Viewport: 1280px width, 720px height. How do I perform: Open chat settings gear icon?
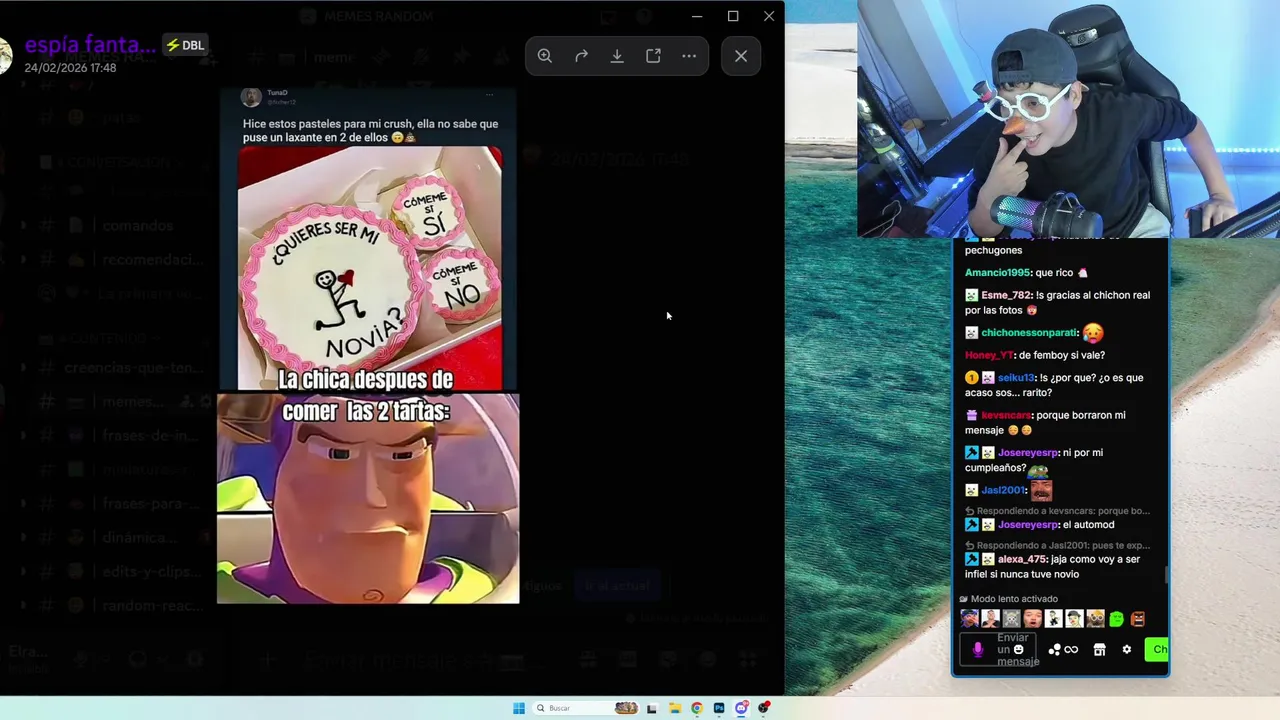click(x=1127, y=650)
